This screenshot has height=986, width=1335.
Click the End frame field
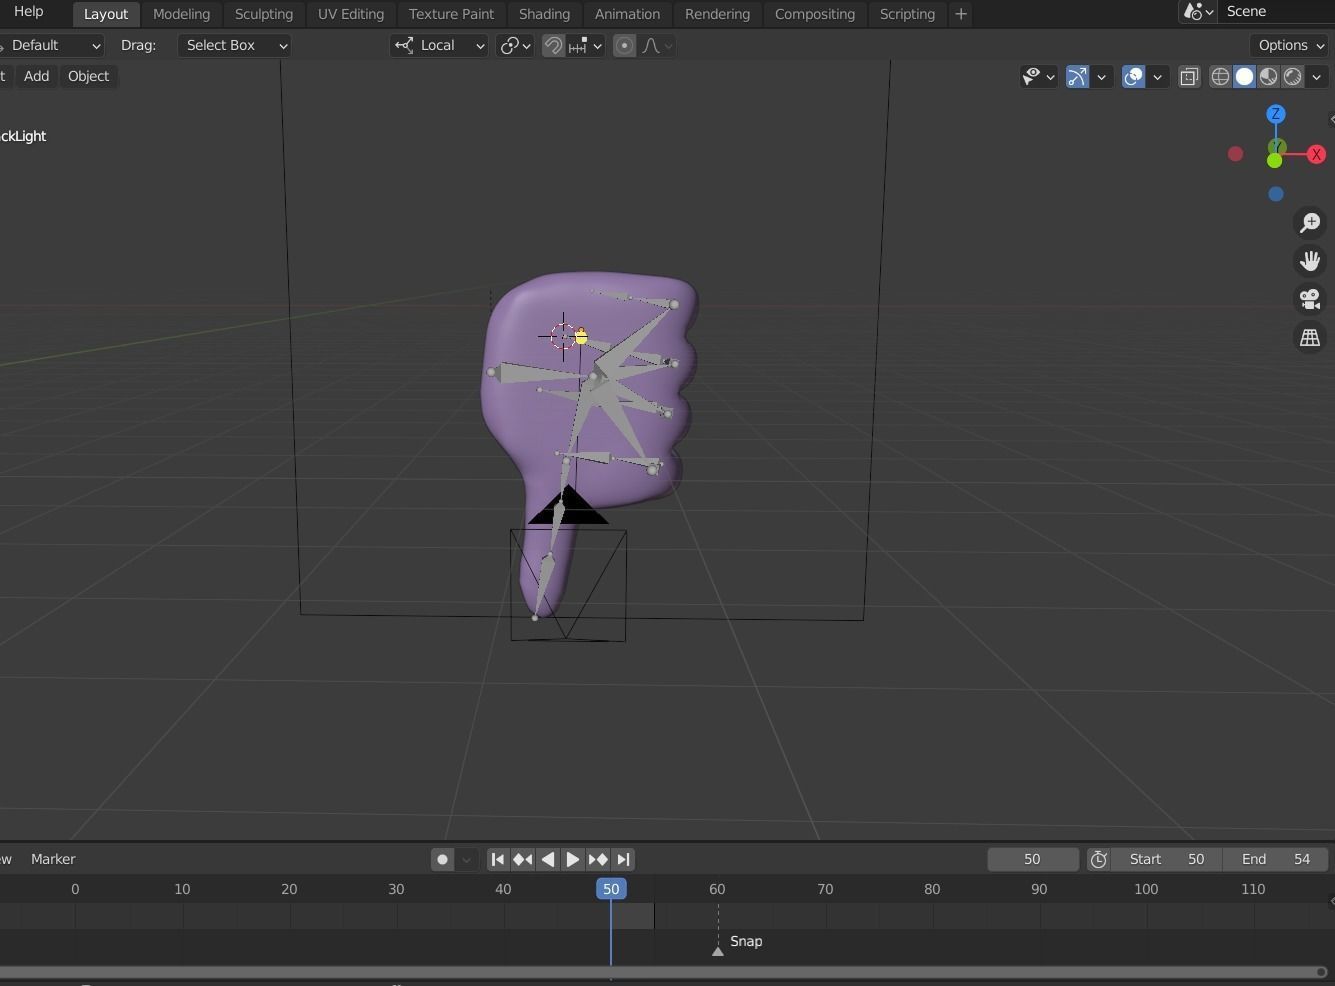(x=1276, y=859)
